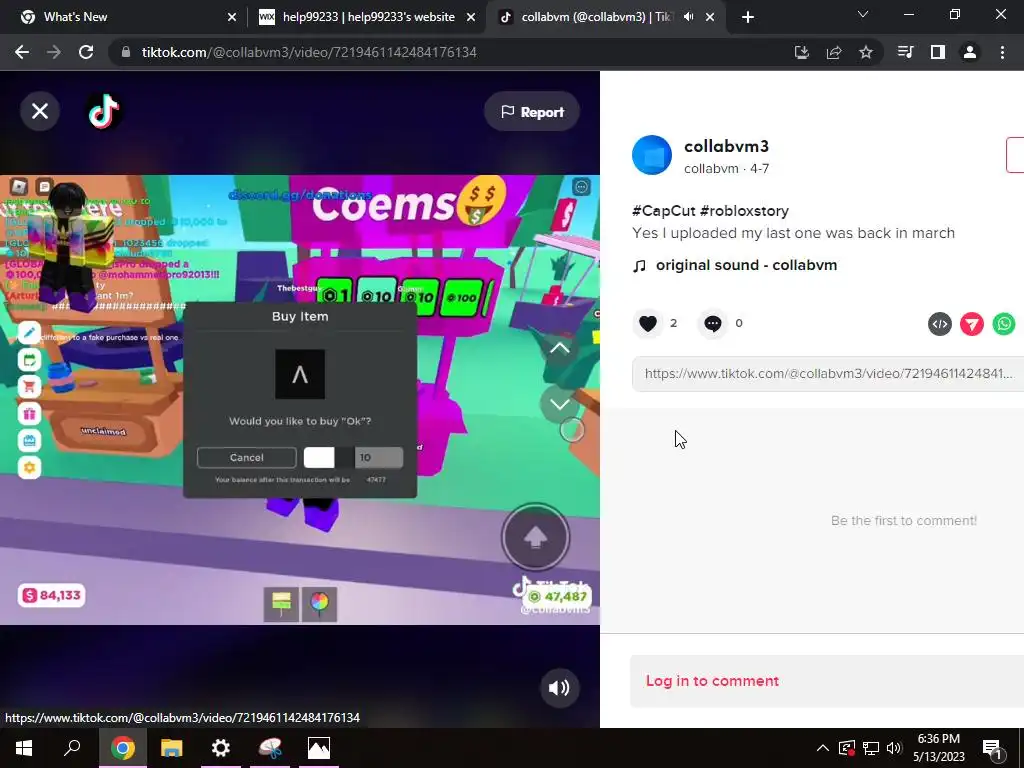Open collabvm3 profile avatar
The width and height of the screenshot is (1024, 768).
coord(652,155)
